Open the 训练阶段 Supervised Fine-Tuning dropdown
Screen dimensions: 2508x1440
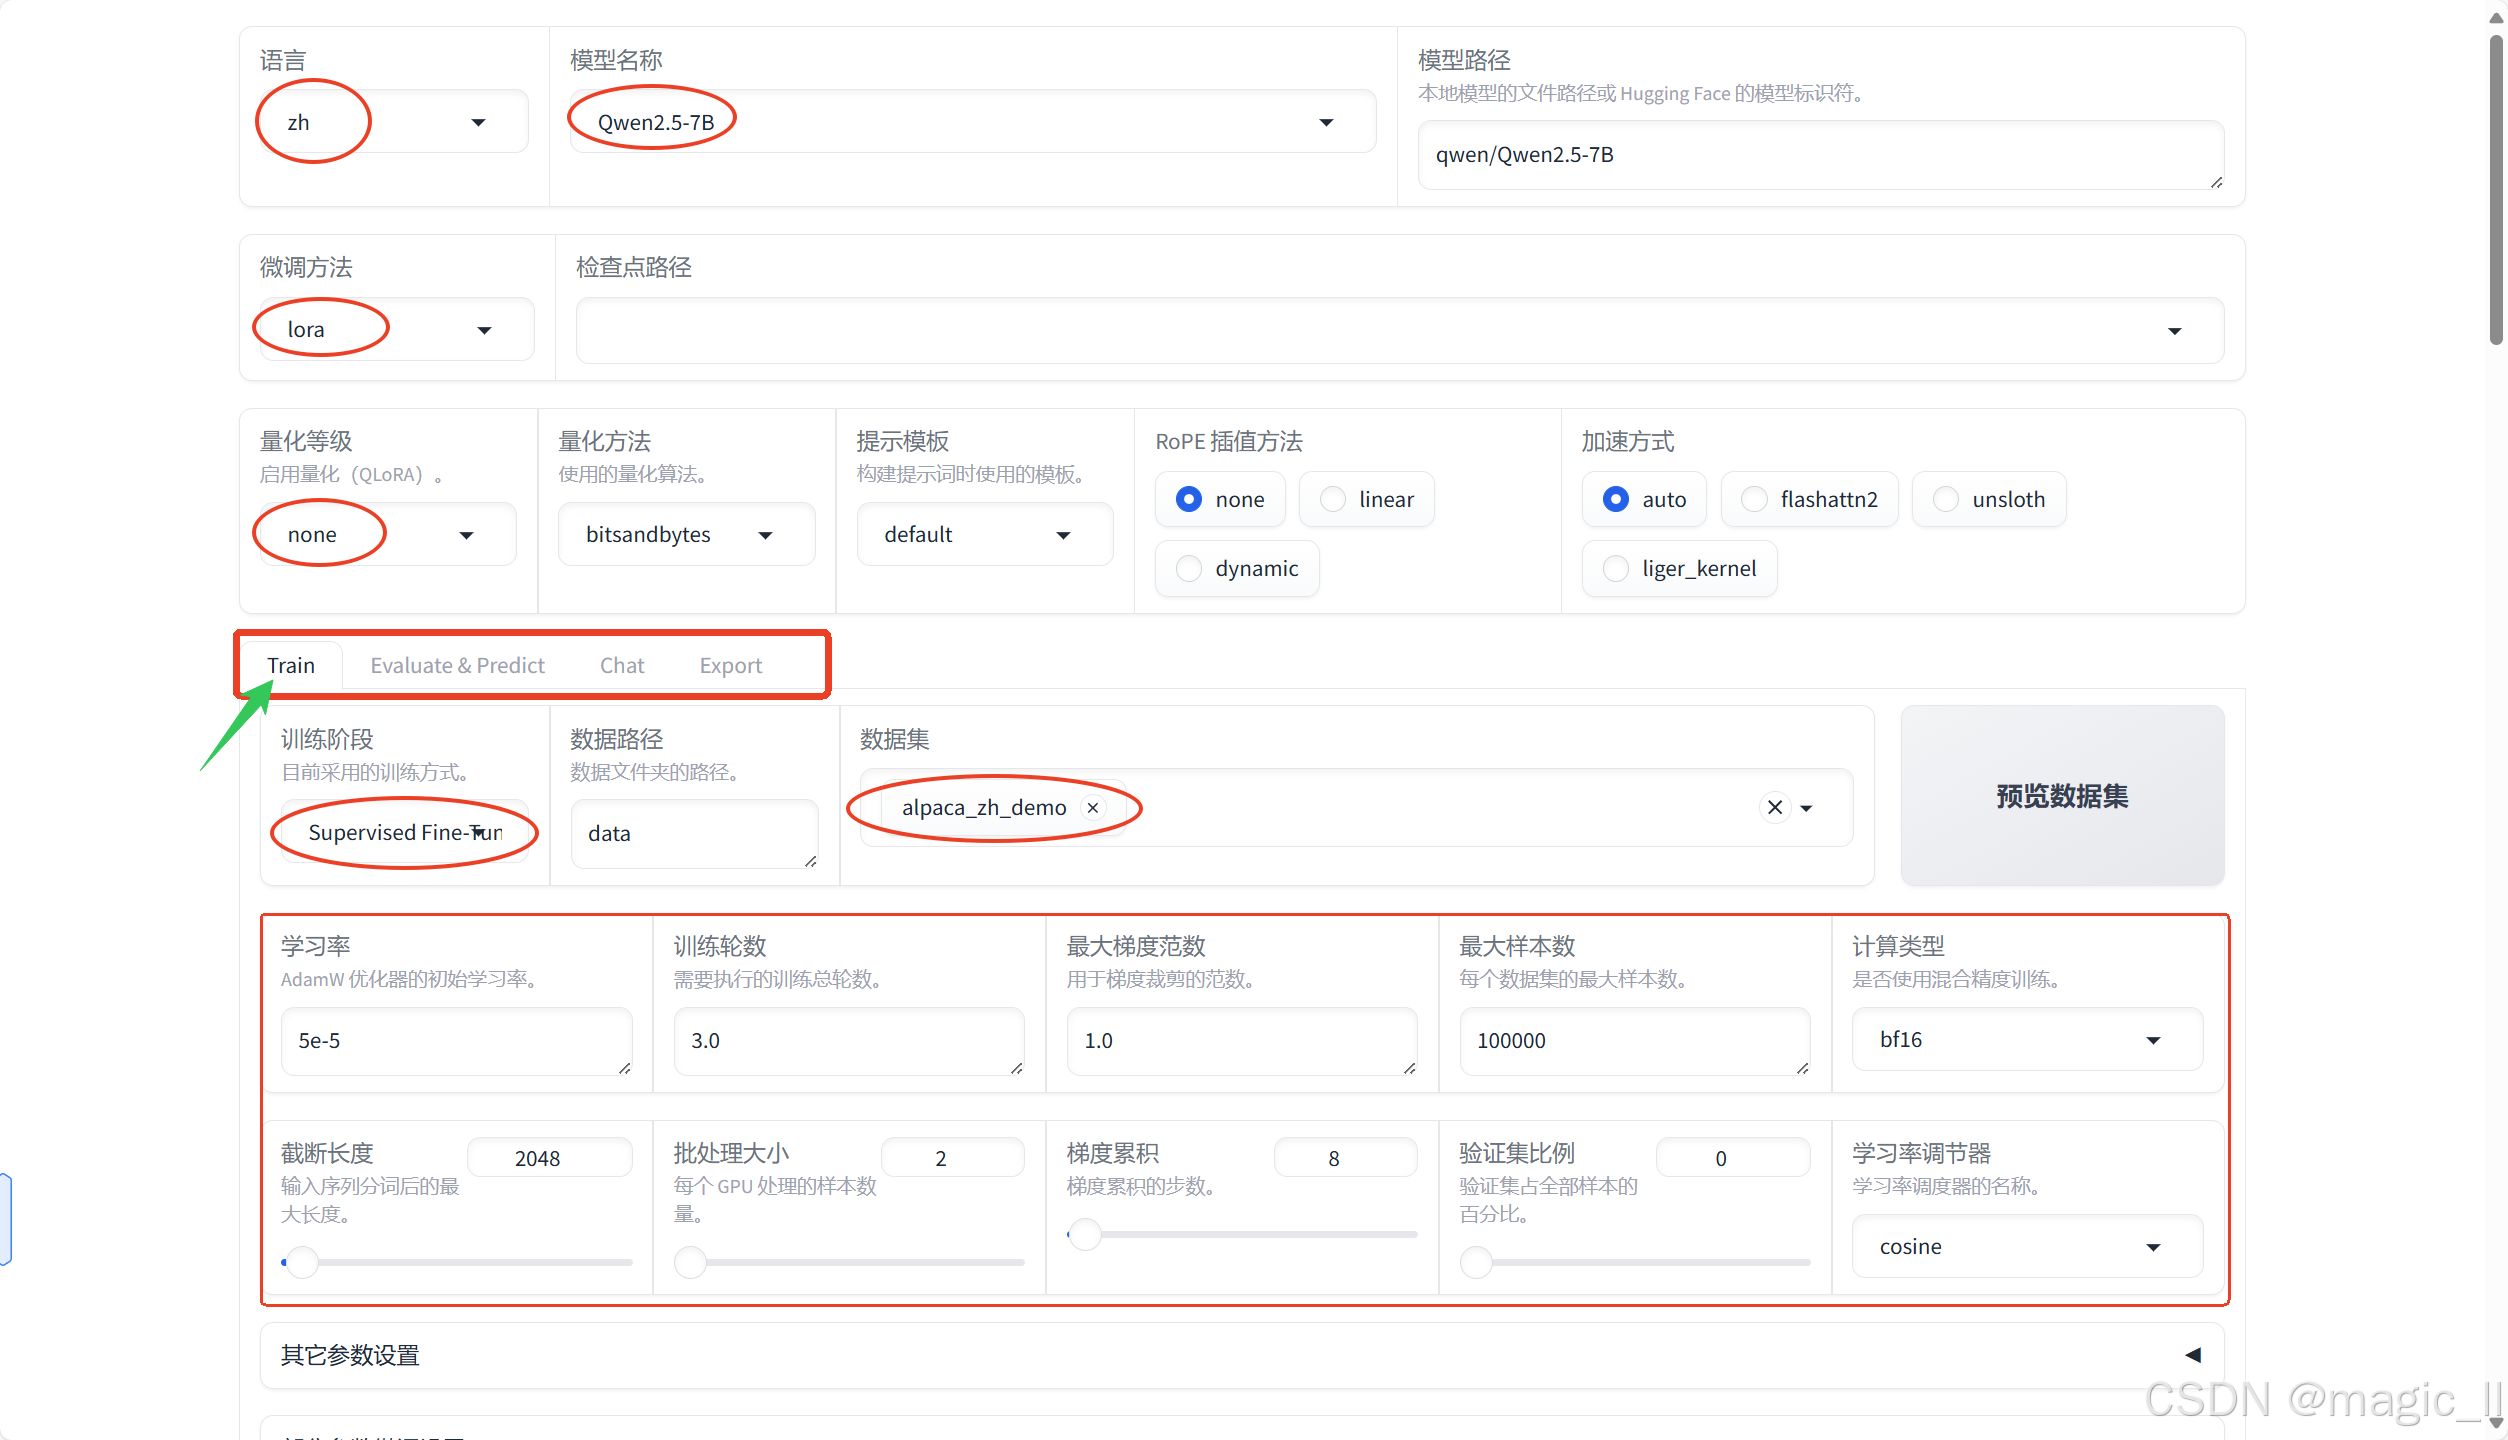pos(405,833)
